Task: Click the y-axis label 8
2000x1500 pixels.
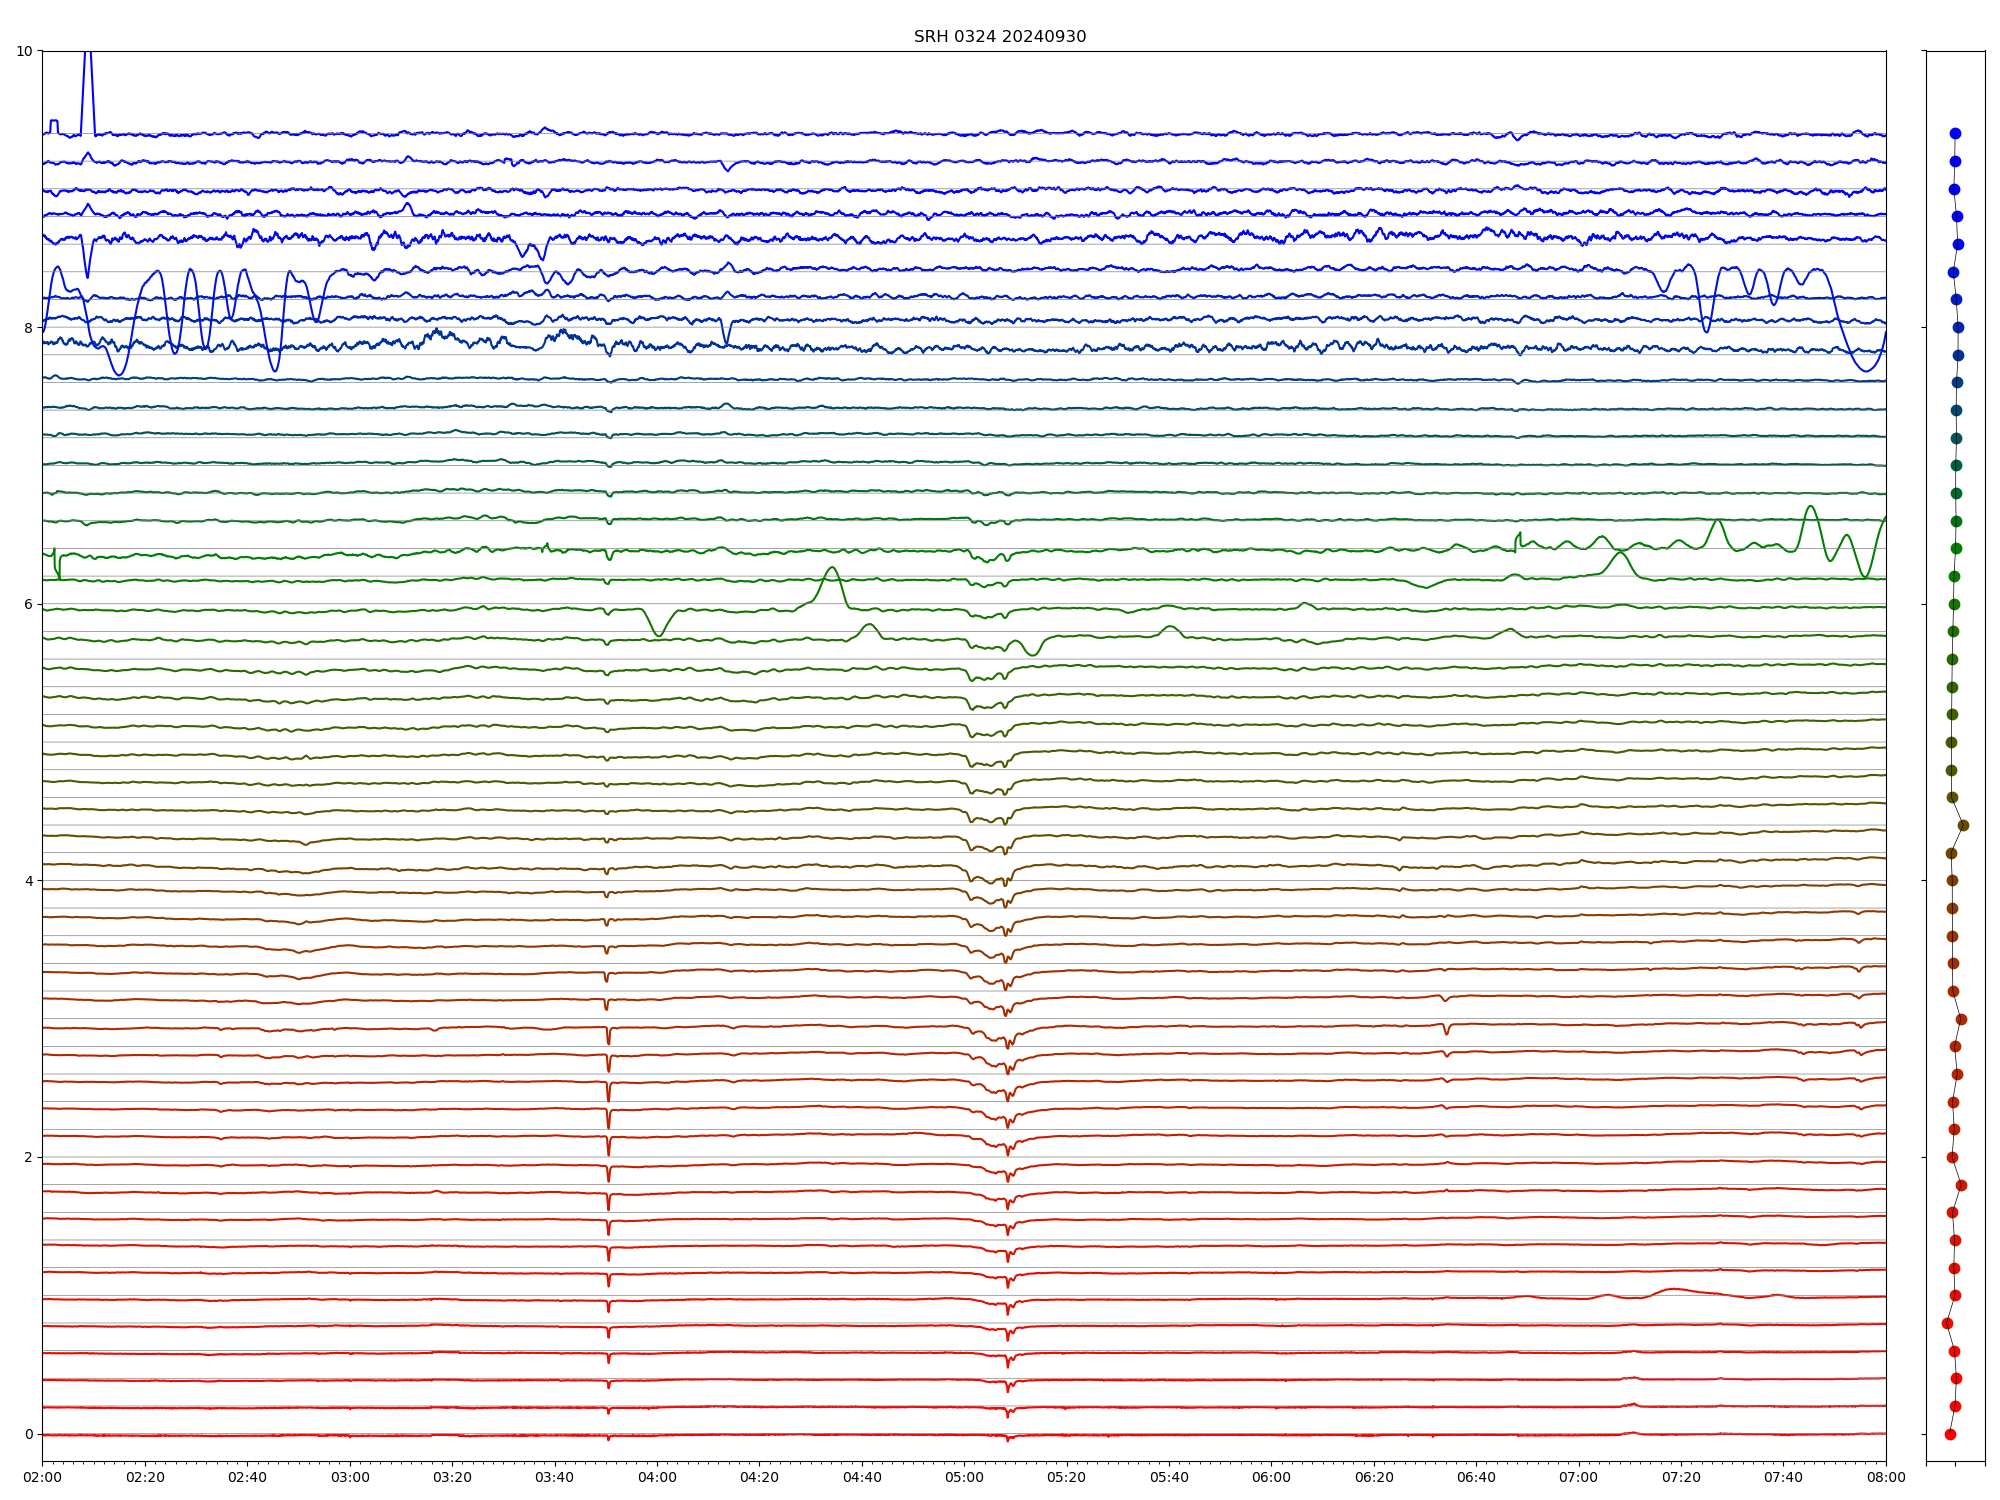Action: 28,328
